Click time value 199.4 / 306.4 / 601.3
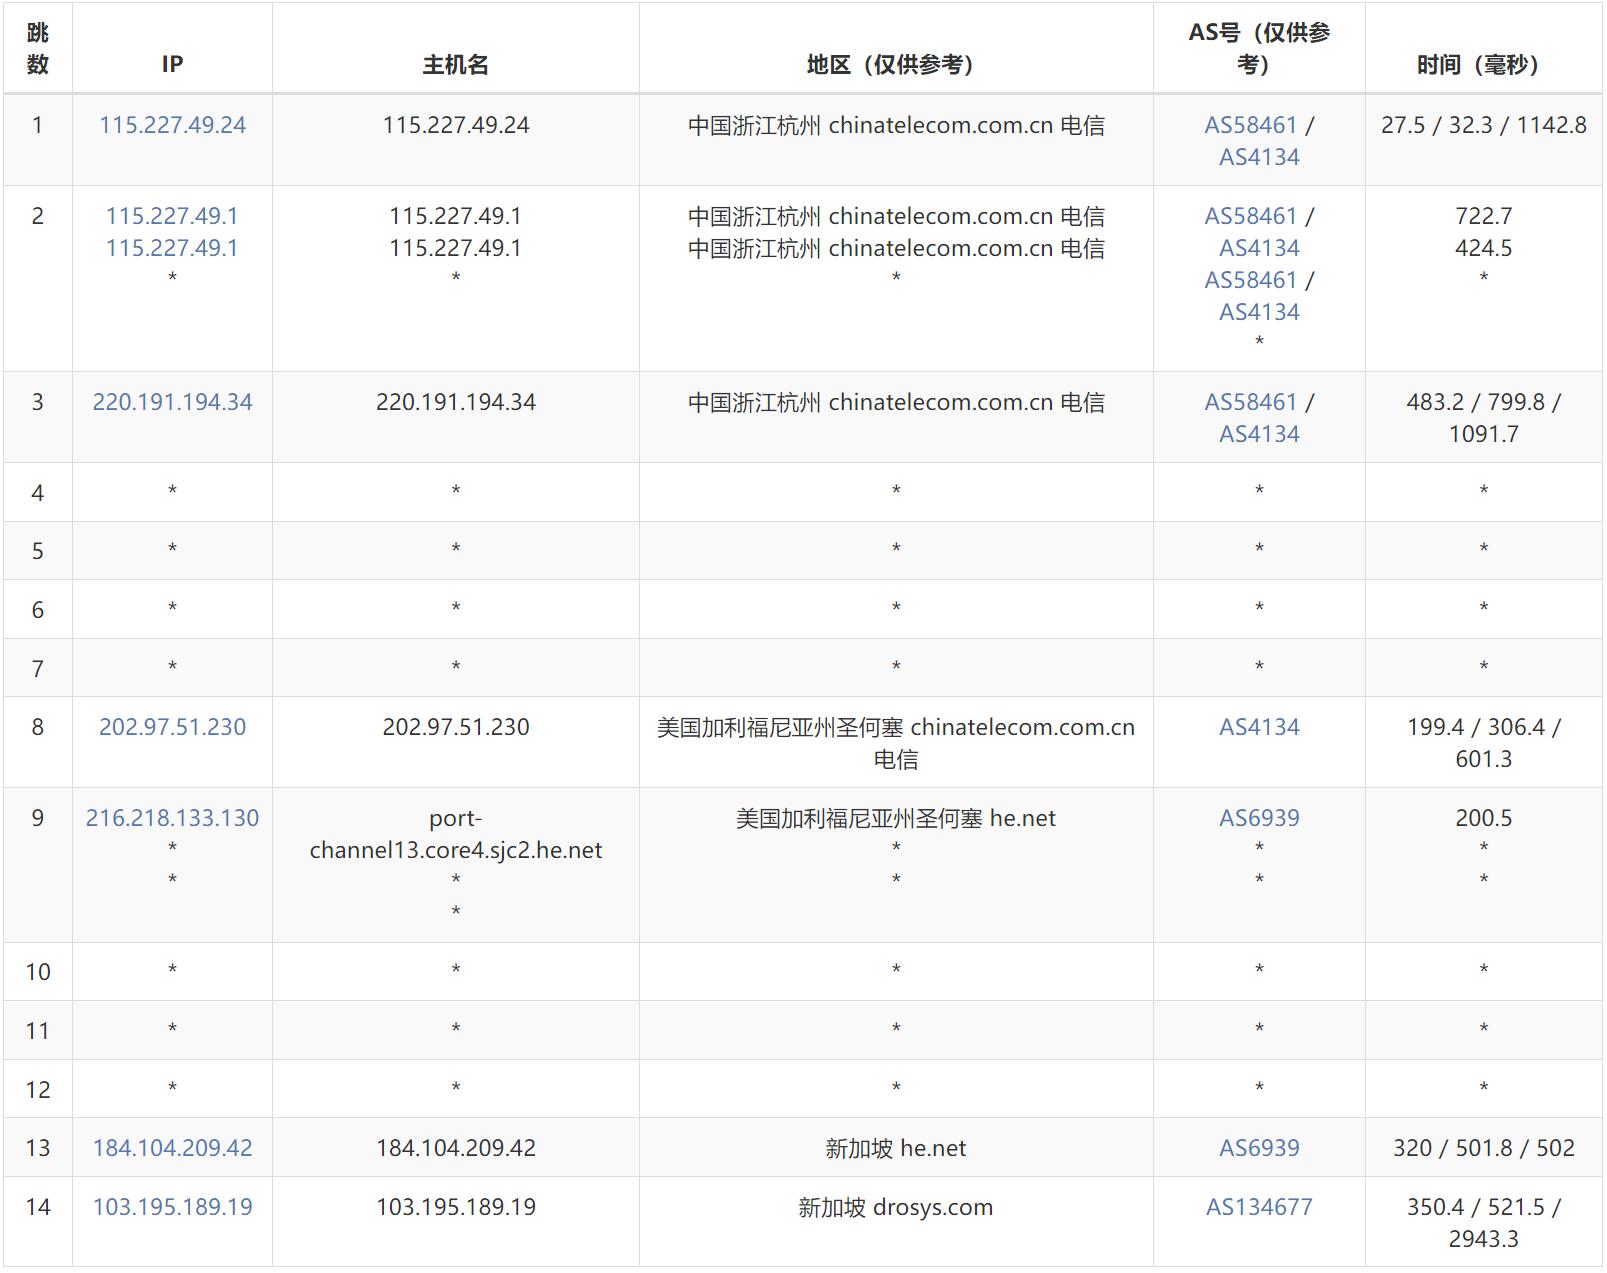The height and width of the screenshot is (1273, 1607). click(1483, 743)
